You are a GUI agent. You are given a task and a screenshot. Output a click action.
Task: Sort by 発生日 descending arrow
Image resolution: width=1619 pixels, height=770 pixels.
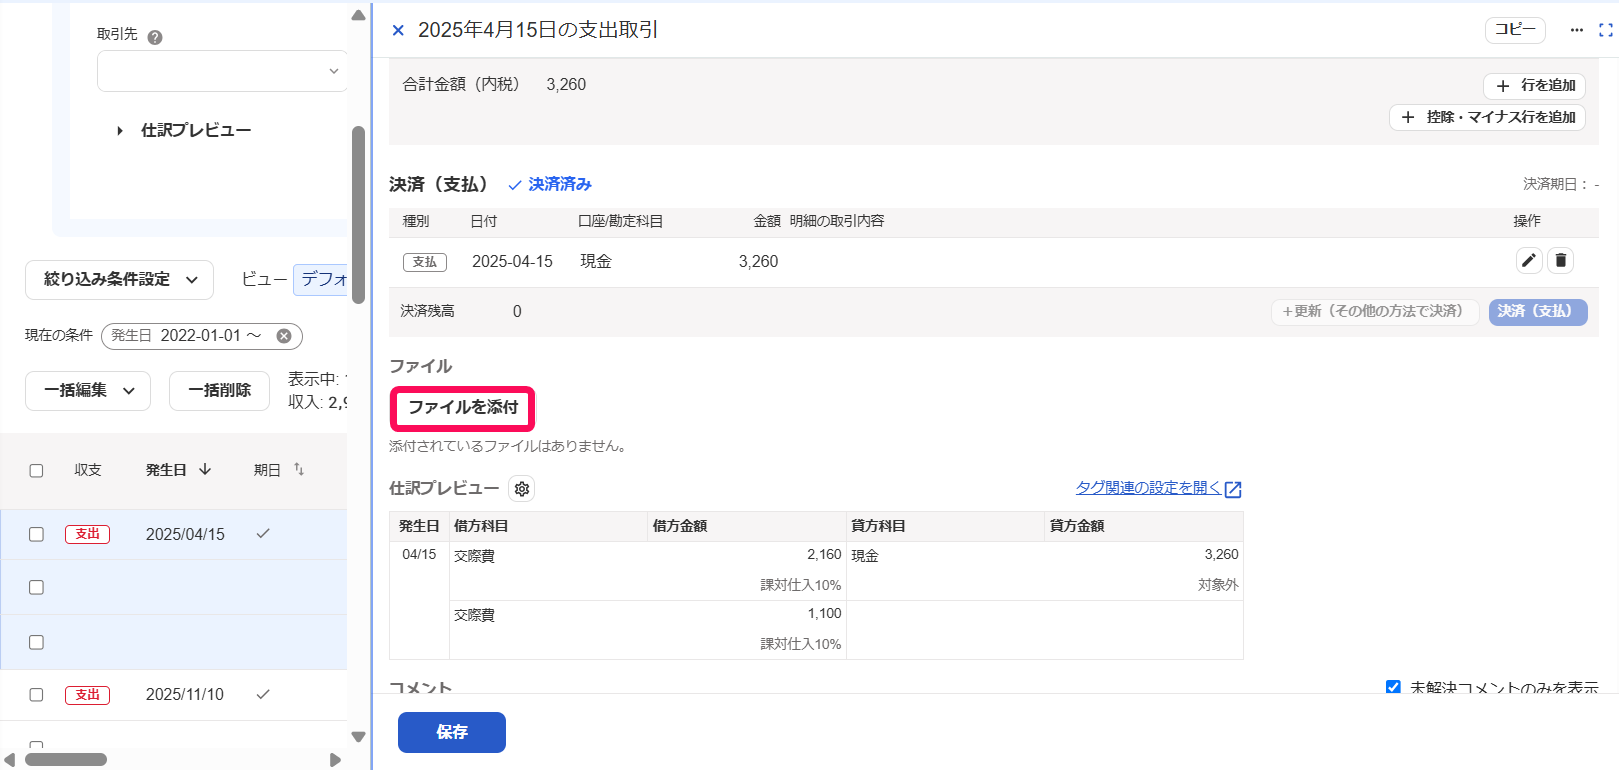[x=205, y=469]
